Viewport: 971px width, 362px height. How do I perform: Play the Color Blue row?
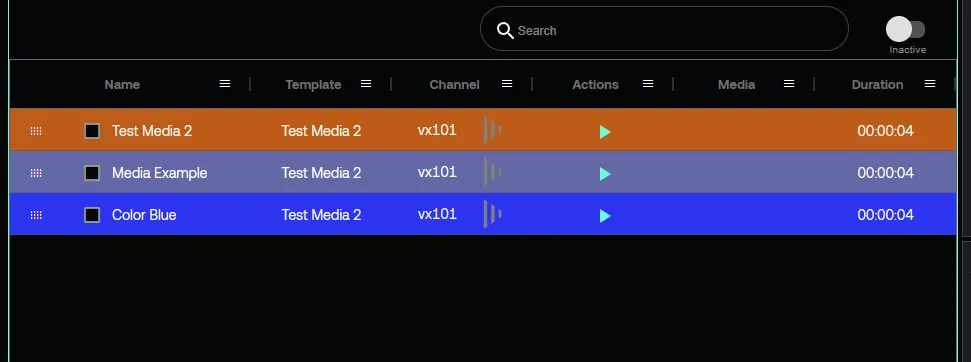605,216
